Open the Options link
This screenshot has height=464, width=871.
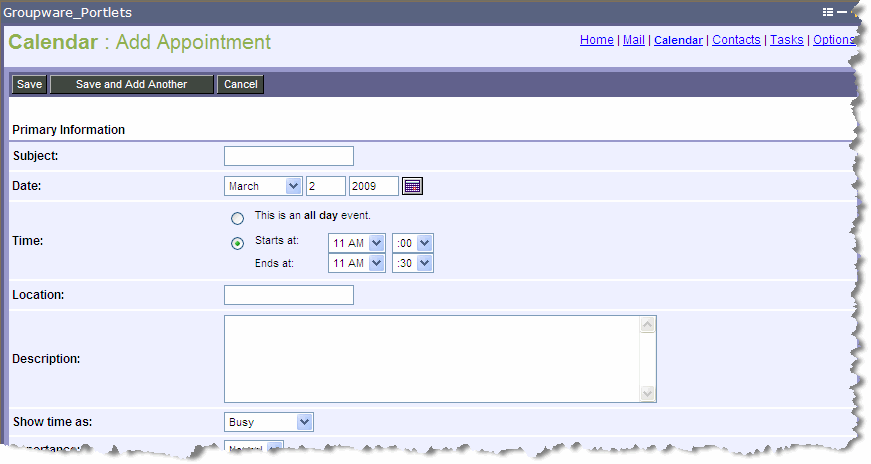[834, 40]
